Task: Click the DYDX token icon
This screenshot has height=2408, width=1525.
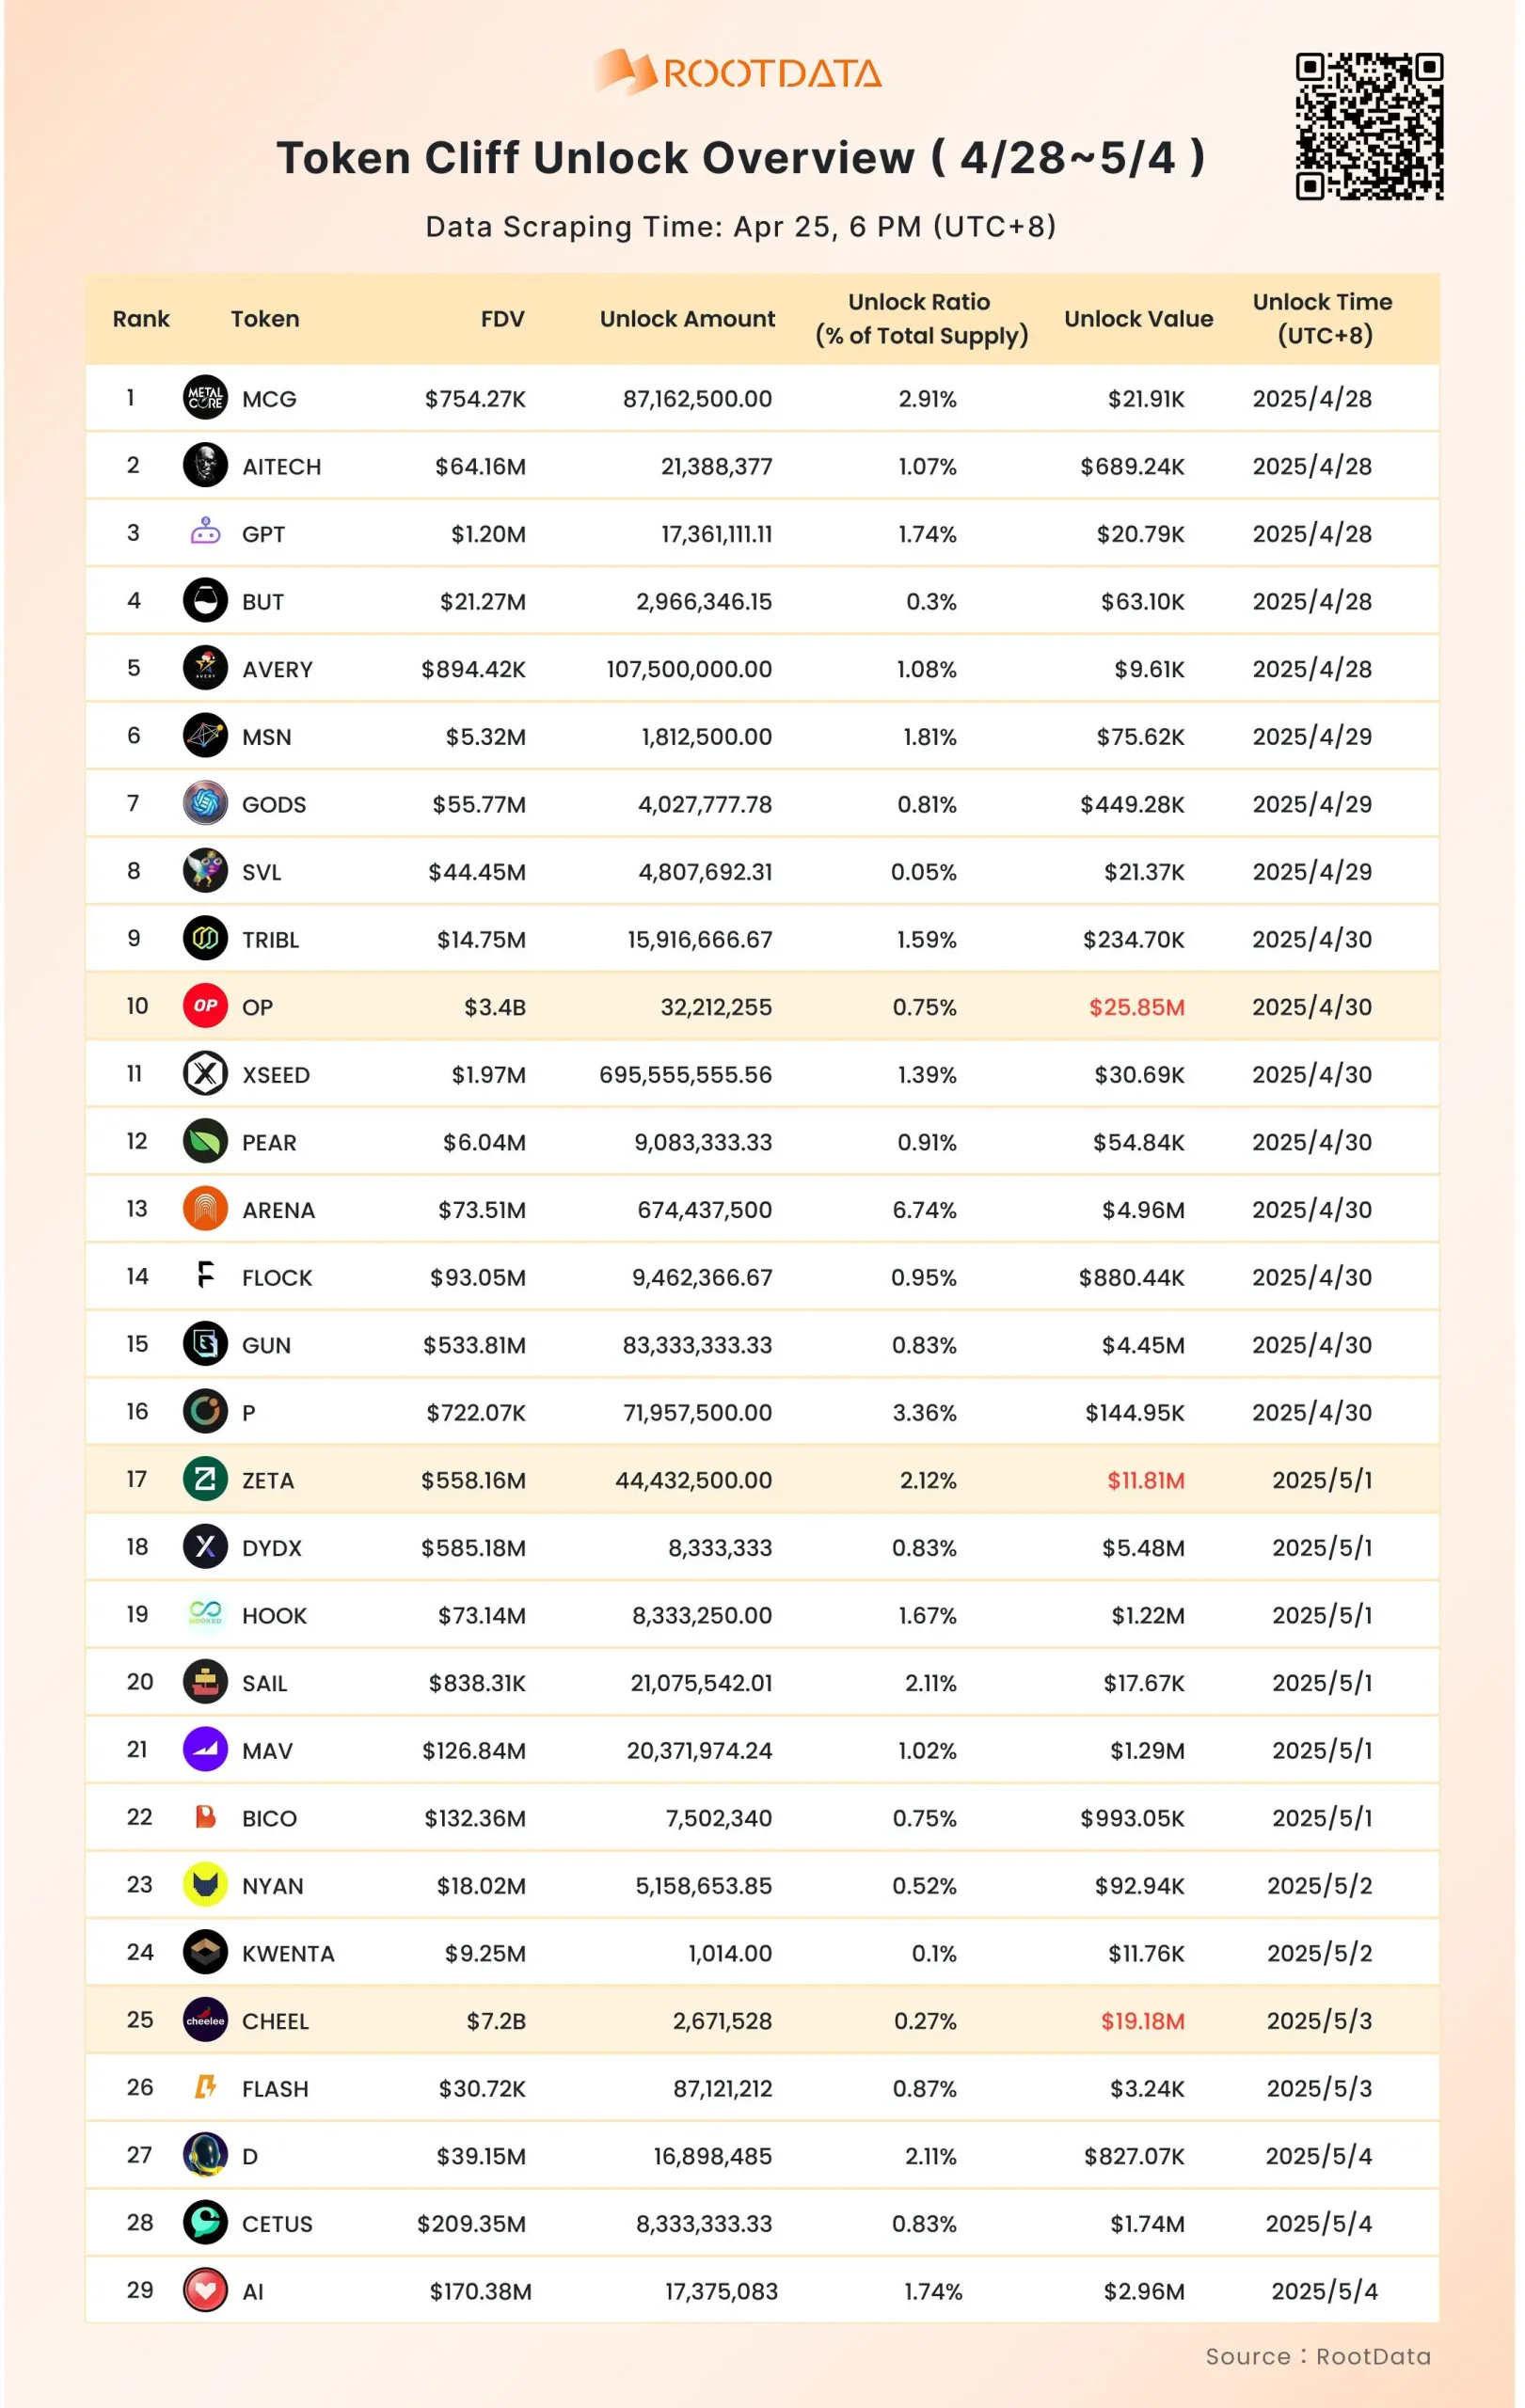Action: (x=205, y=1547)
